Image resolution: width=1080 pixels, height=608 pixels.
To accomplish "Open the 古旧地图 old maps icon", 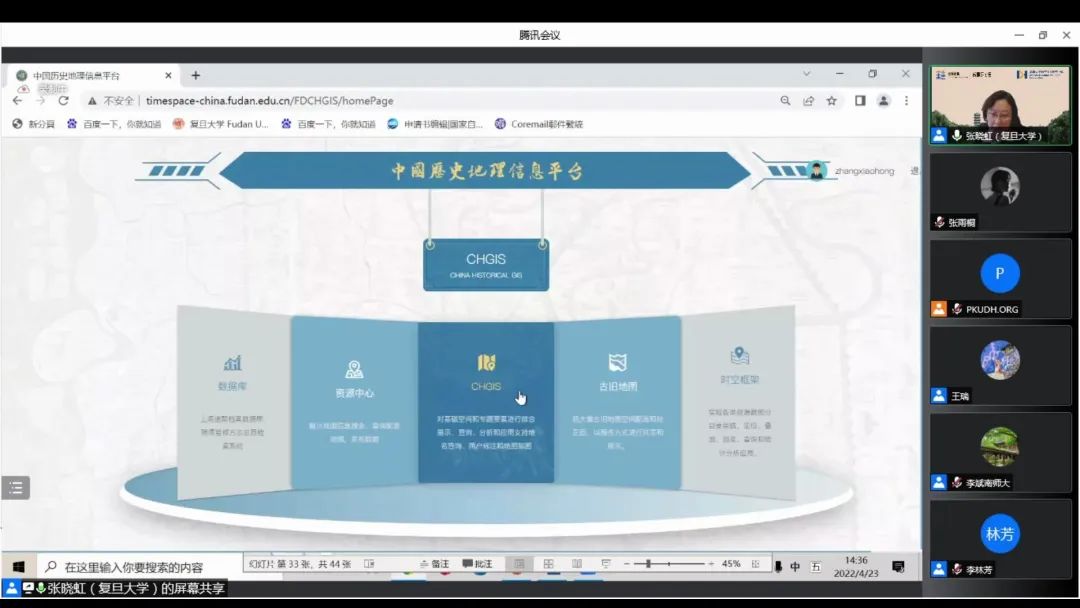I will pos(618,363).
